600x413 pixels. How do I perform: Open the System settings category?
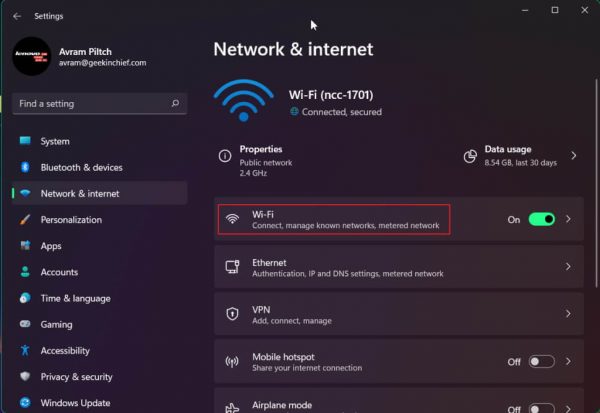55,141
